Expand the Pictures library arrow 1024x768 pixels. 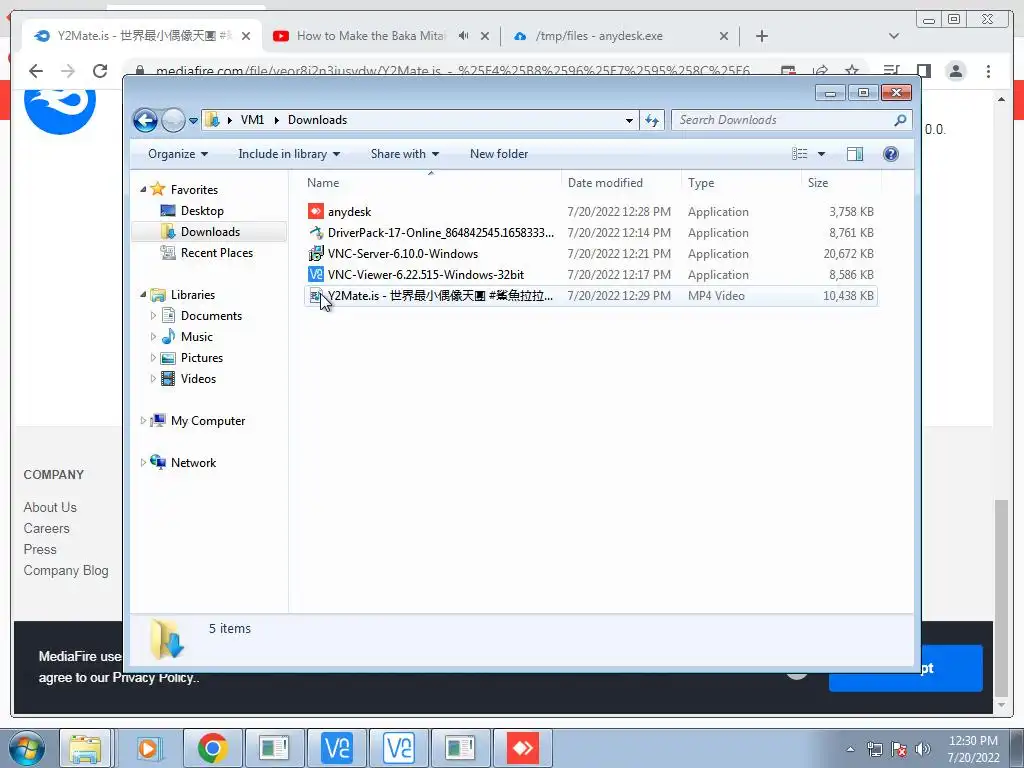point(153,358)
